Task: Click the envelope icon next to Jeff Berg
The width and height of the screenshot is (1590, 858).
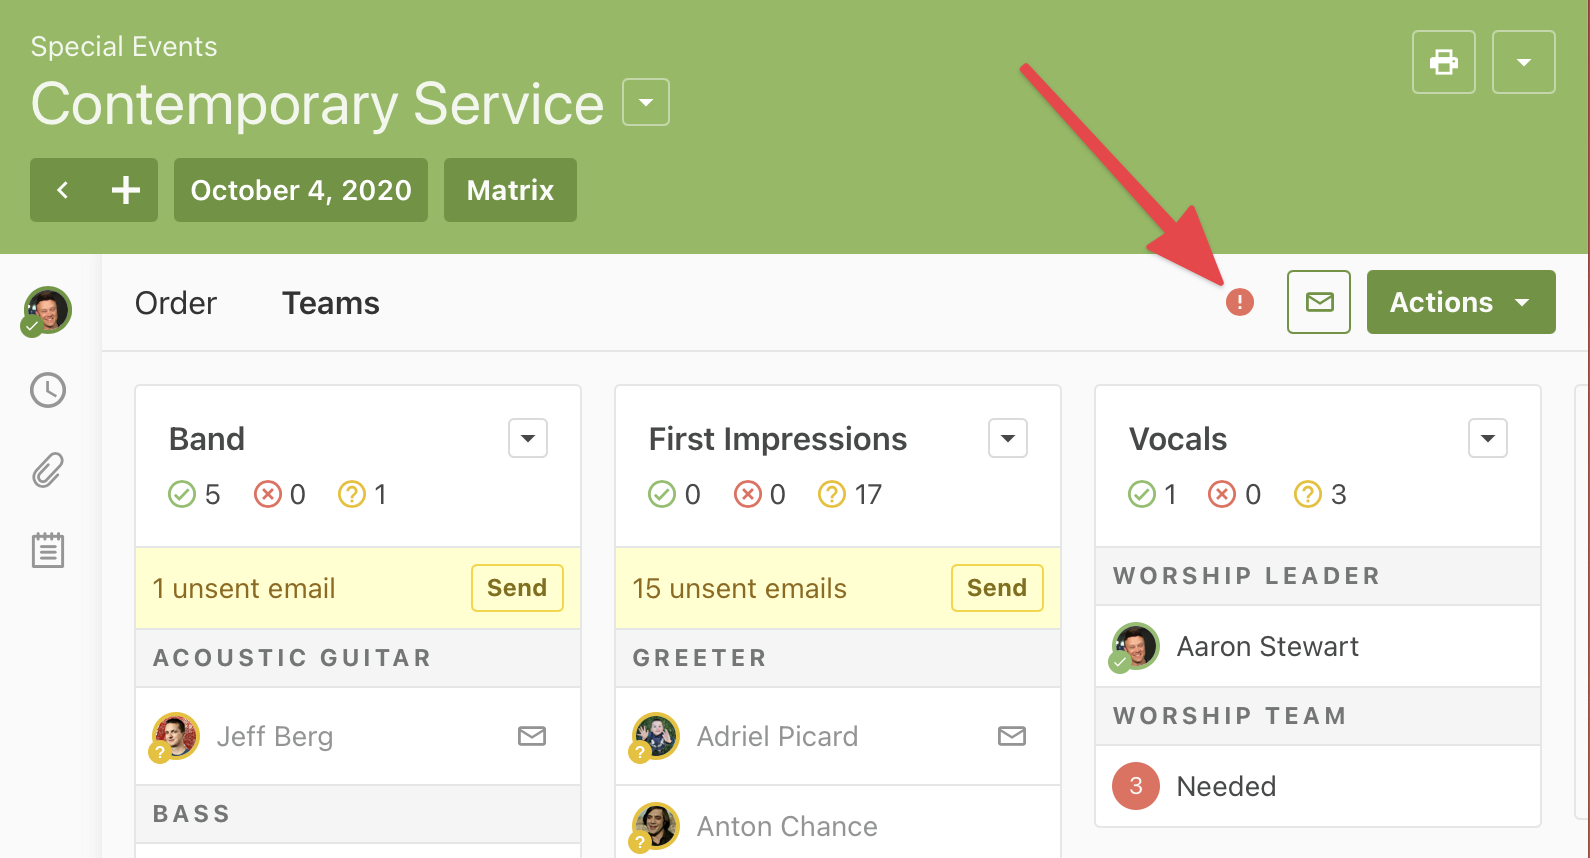Action: pos(531,737)
